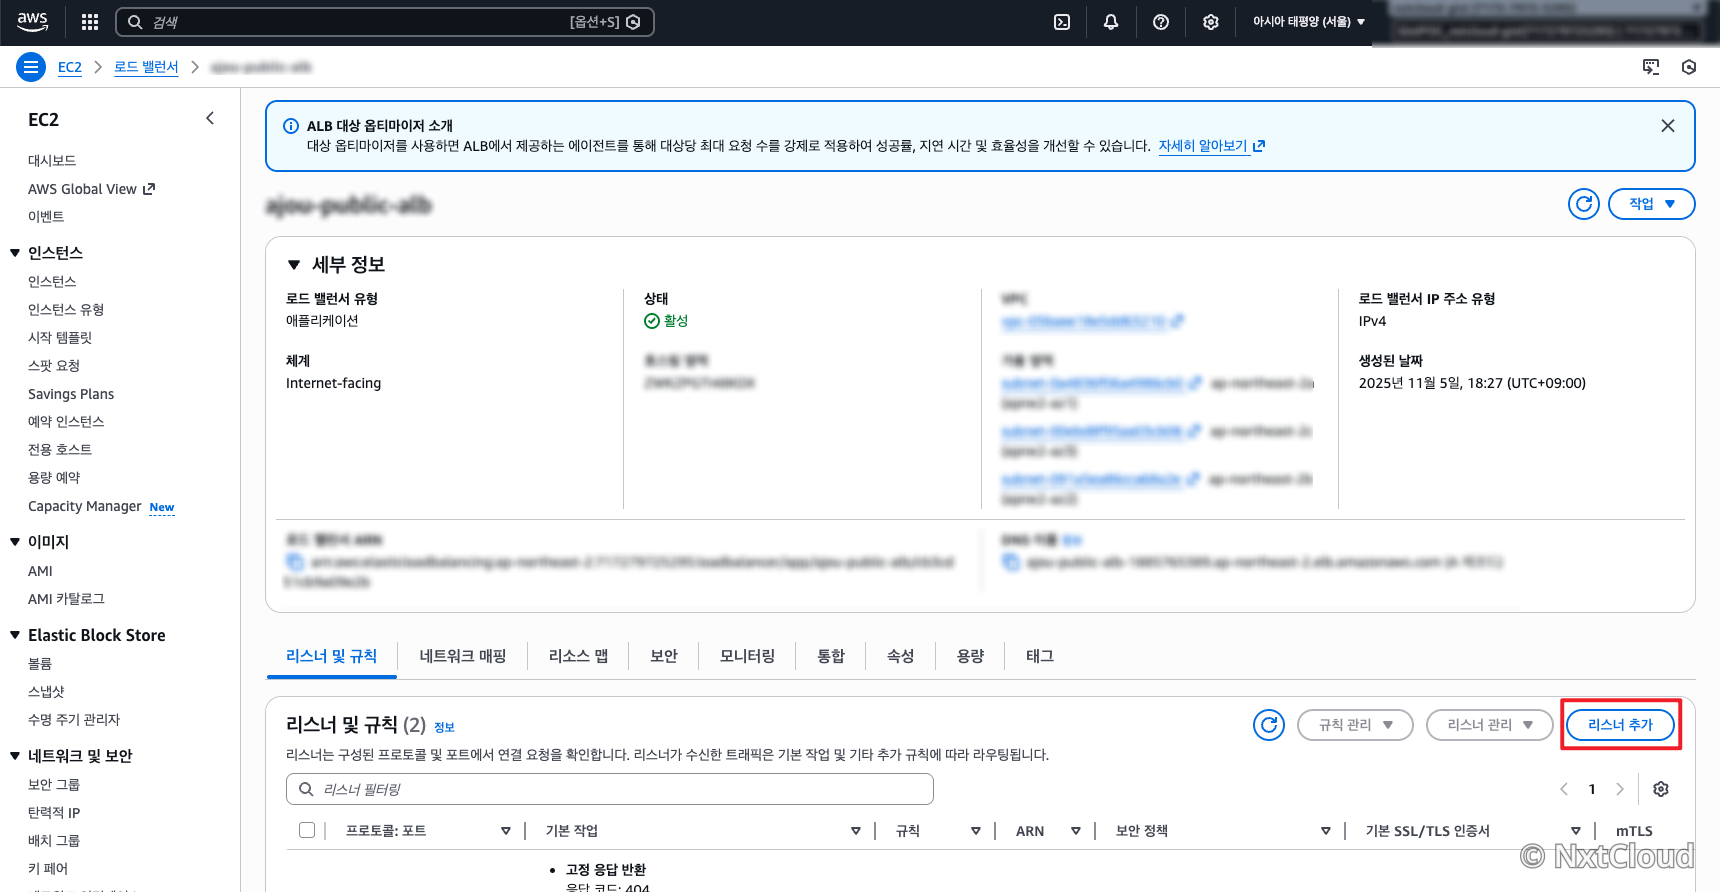This screenshot has height=892, width=1720.
Task: Open the 자세히 알아보기 link
Action: coord(1211,146)
